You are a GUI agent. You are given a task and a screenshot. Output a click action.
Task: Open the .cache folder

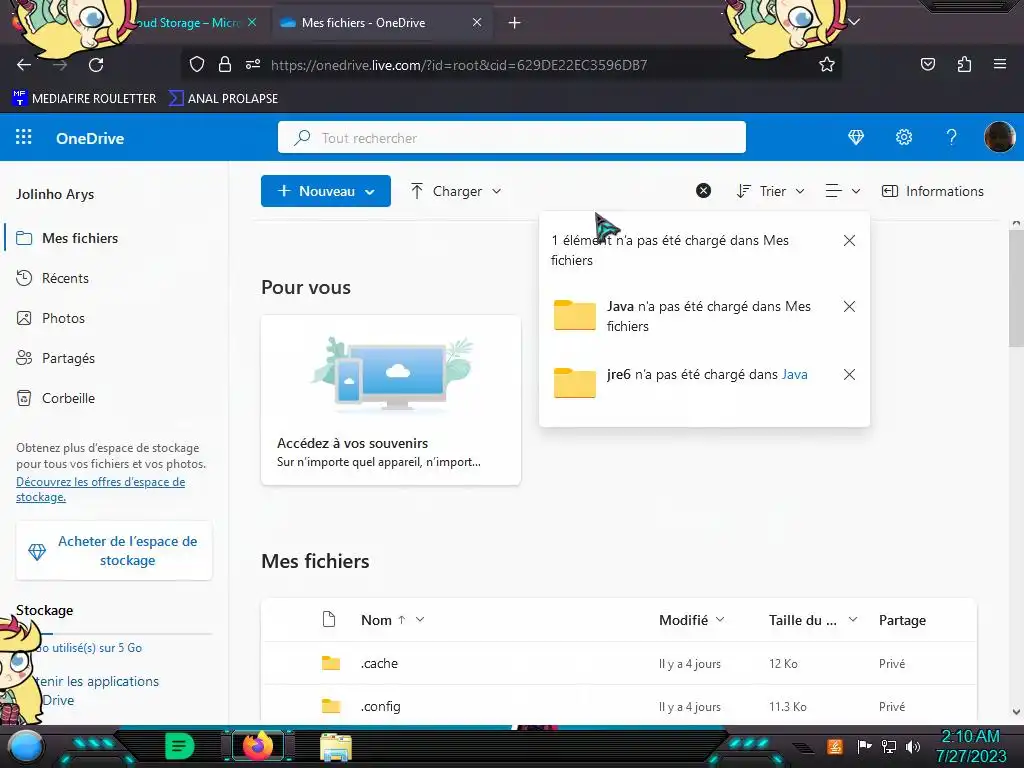point(379,663)
